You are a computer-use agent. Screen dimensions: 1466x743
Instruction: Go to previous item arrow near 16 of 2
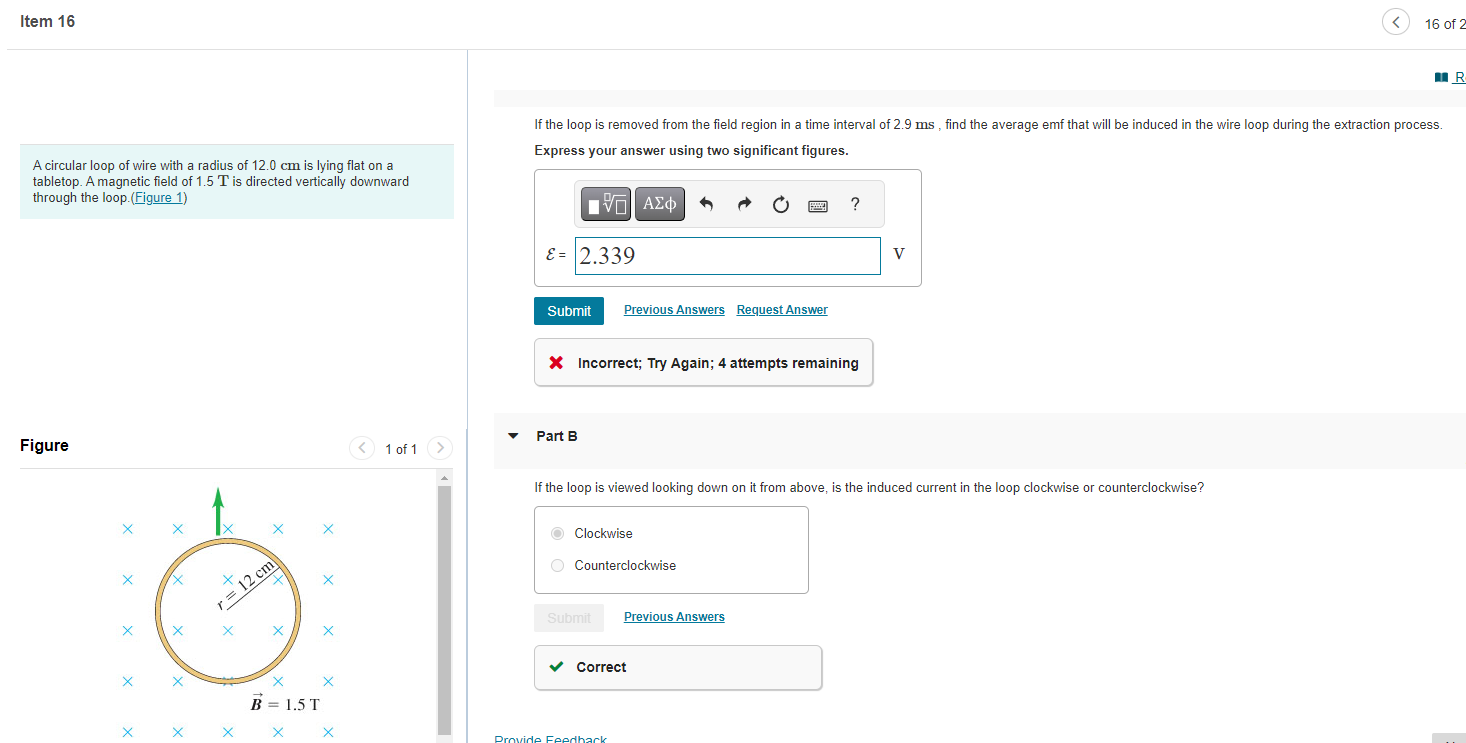tap(1396, 22)
